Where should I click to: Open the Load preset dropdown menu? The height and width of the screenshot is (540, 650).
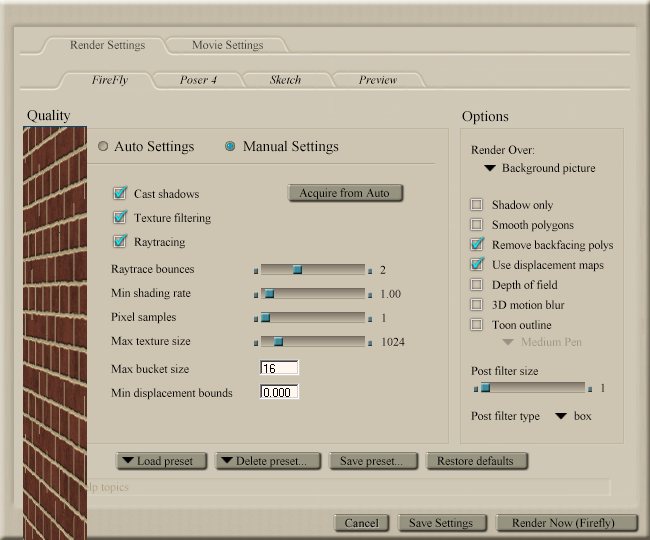162,461
